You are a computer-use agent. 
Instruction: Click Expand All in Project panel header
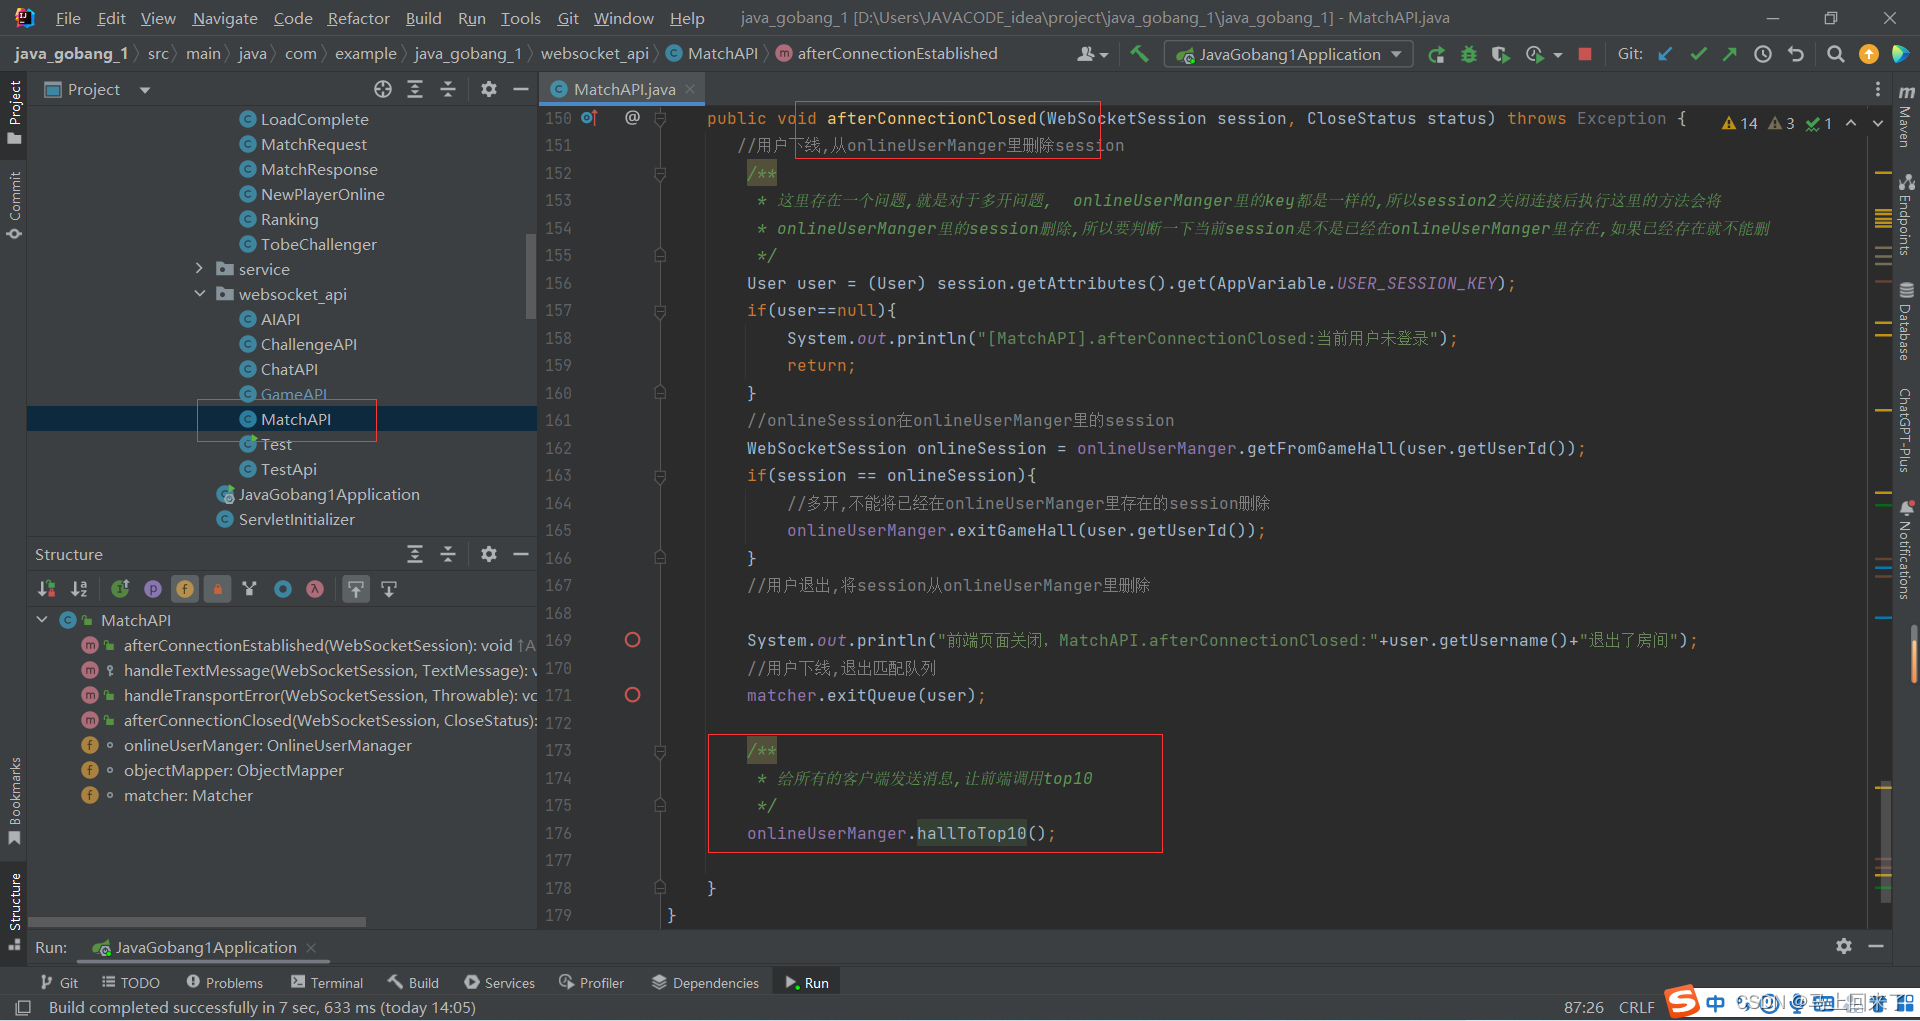[x=415, y=90]
